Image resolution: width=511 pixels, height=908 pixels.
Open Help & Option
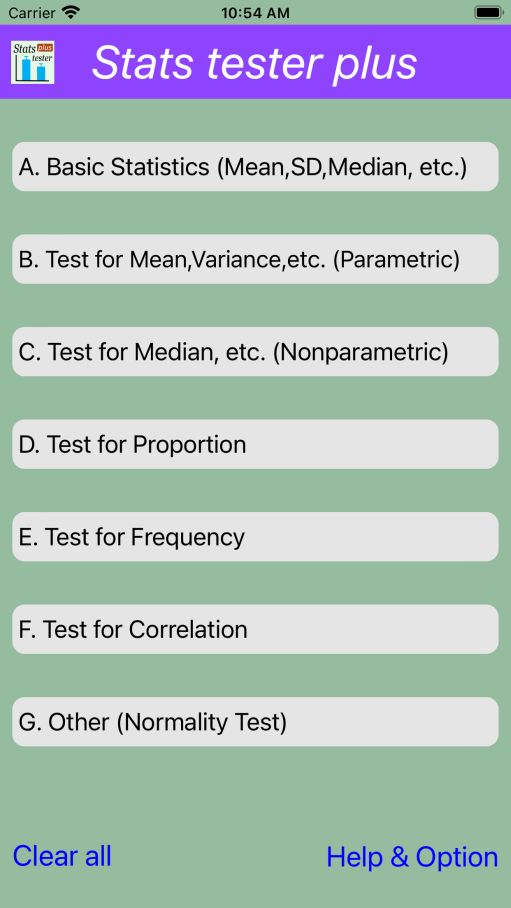[412, 857]
